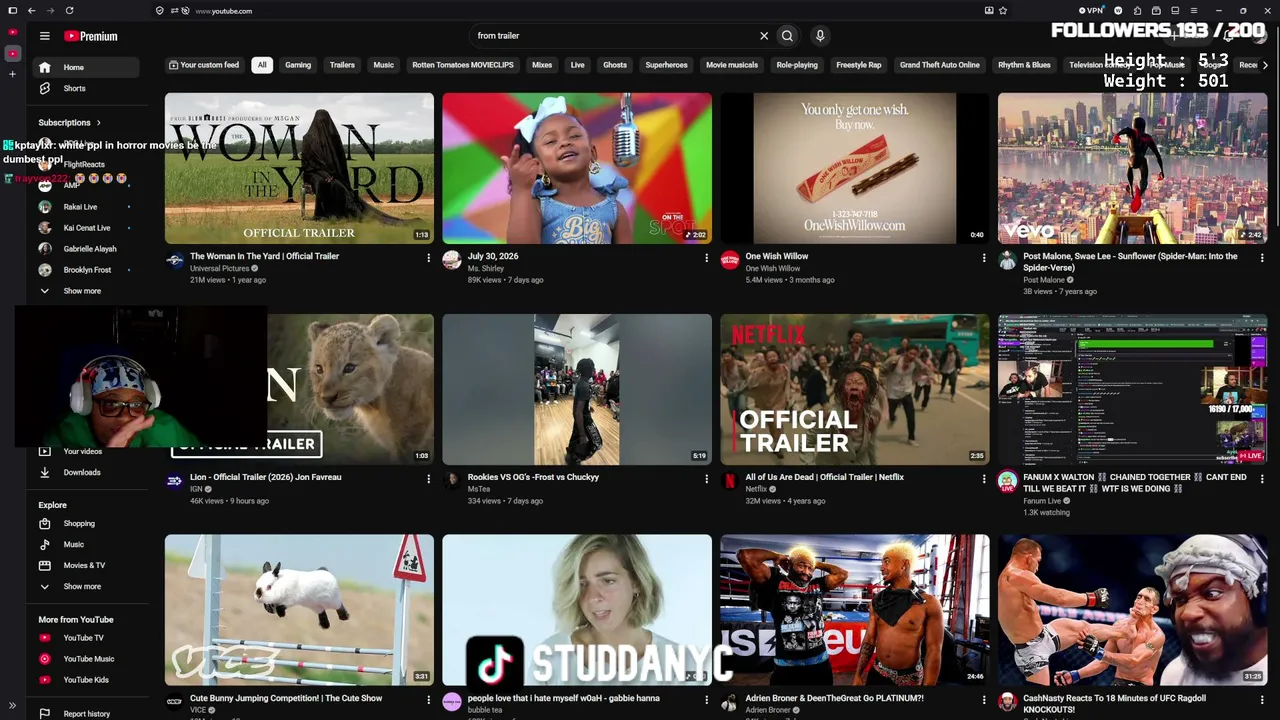
Task: Play All of Us Are Dead Netflix thumbnail
Action: coord(855,389)
